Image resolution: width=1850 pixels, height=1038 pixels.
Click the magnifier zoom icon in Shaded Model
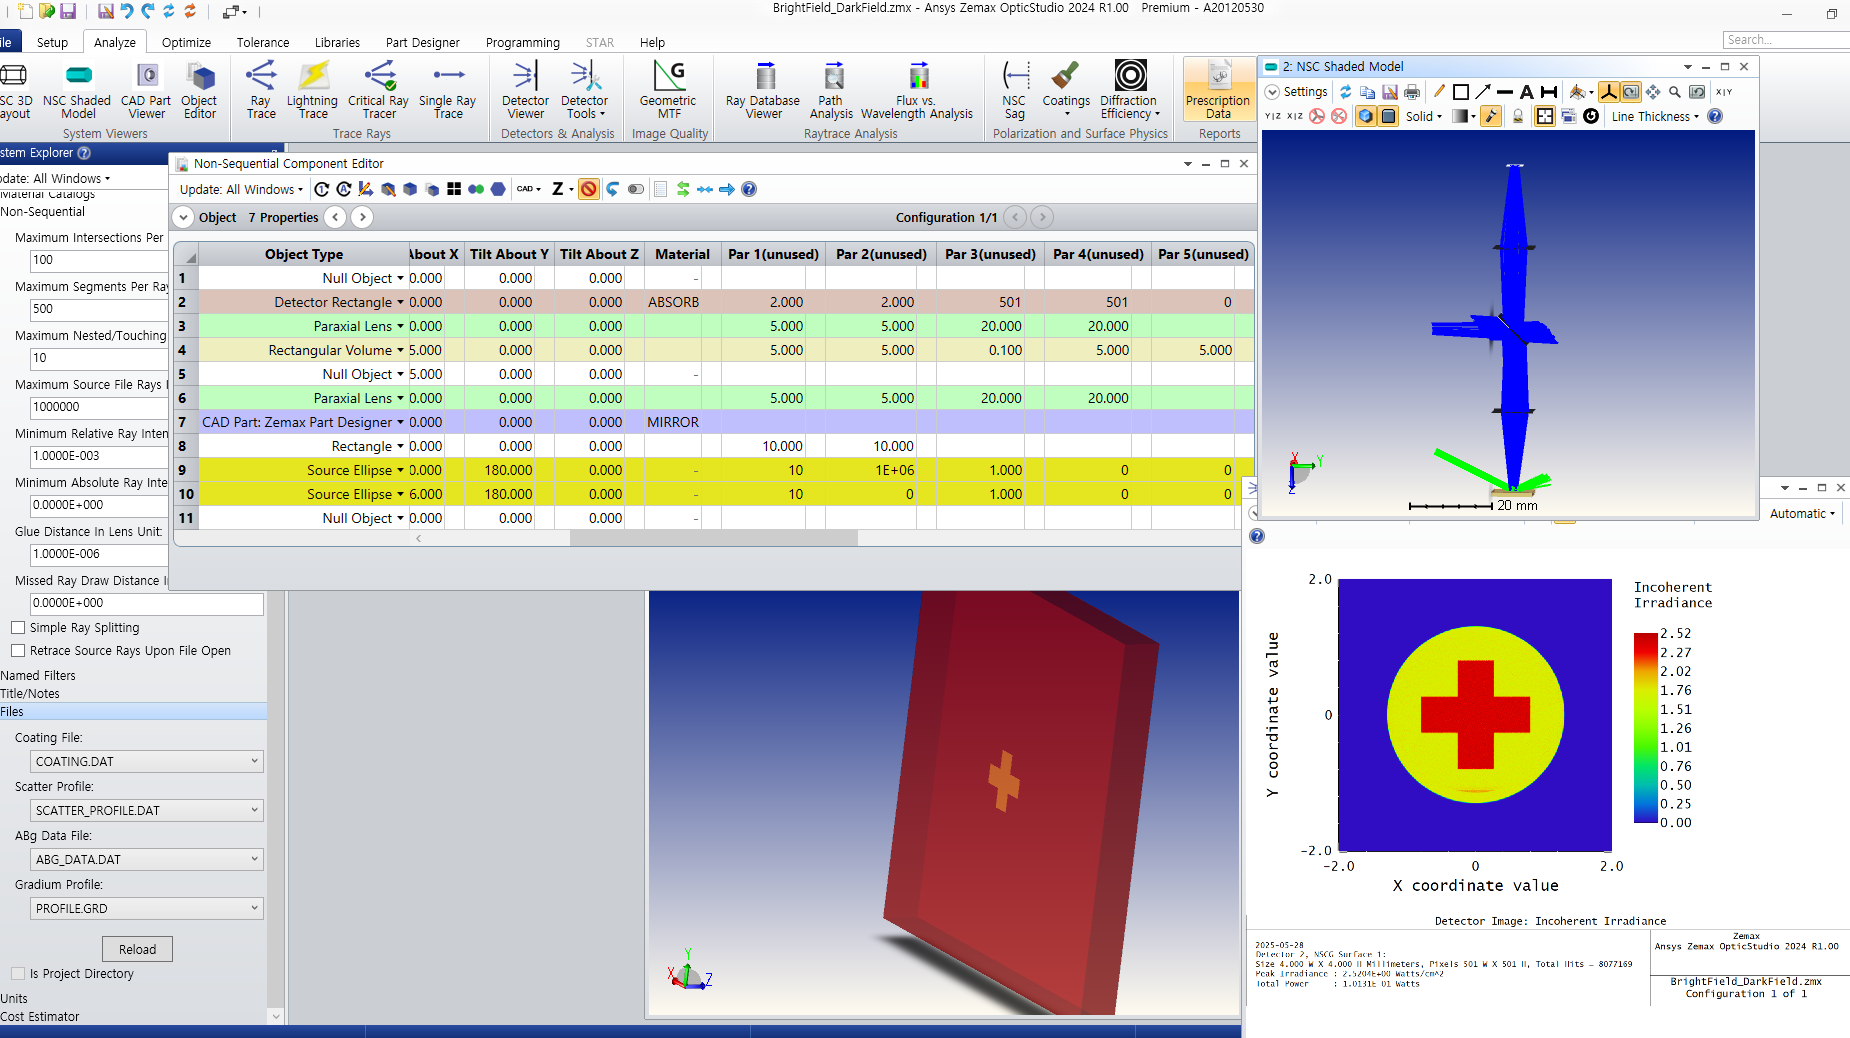pyautogui.click(x=1675, y=92)
